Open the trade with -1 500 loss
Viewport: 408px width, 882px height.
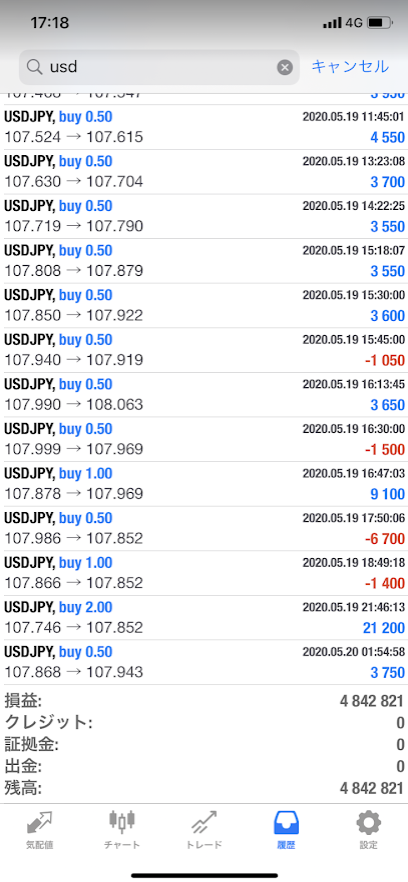204,439
